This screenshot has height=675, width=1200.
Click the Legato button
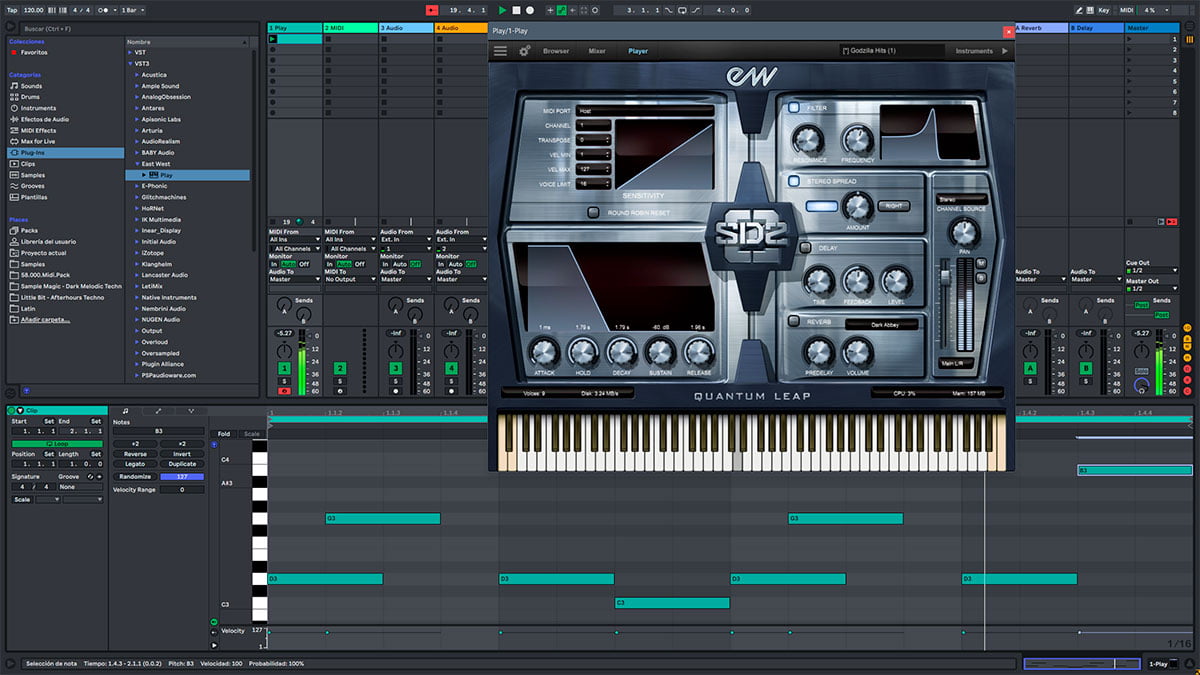tap(135, 464)
